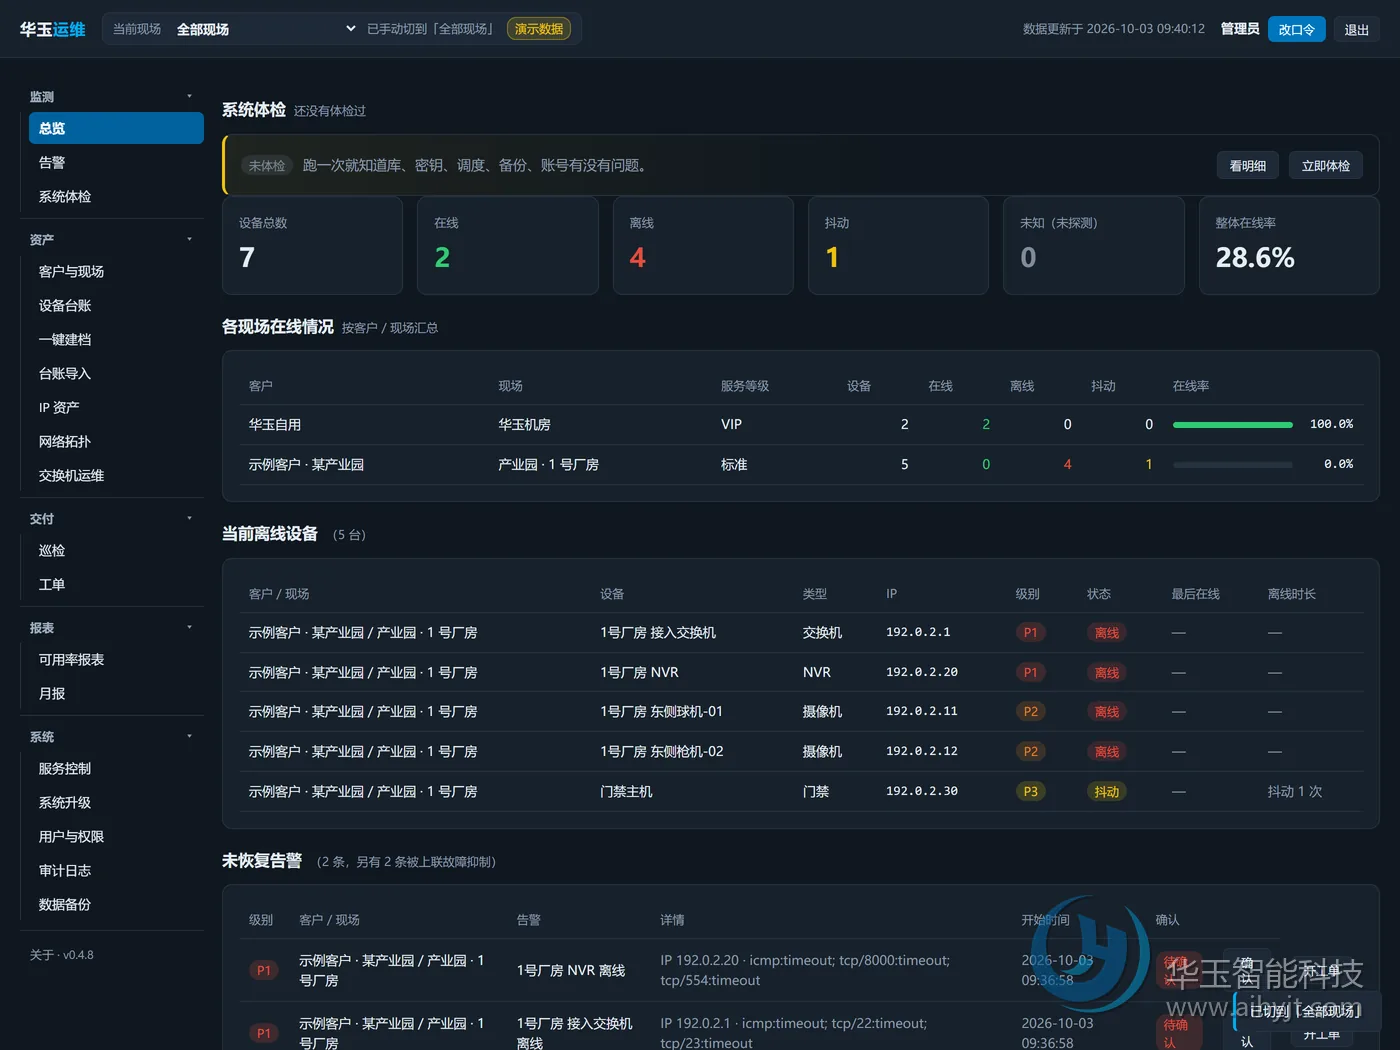This screenshot has height=1050, width=1400.
Task: Click the 演示数据 badge in header
Action: pos(539,29)
